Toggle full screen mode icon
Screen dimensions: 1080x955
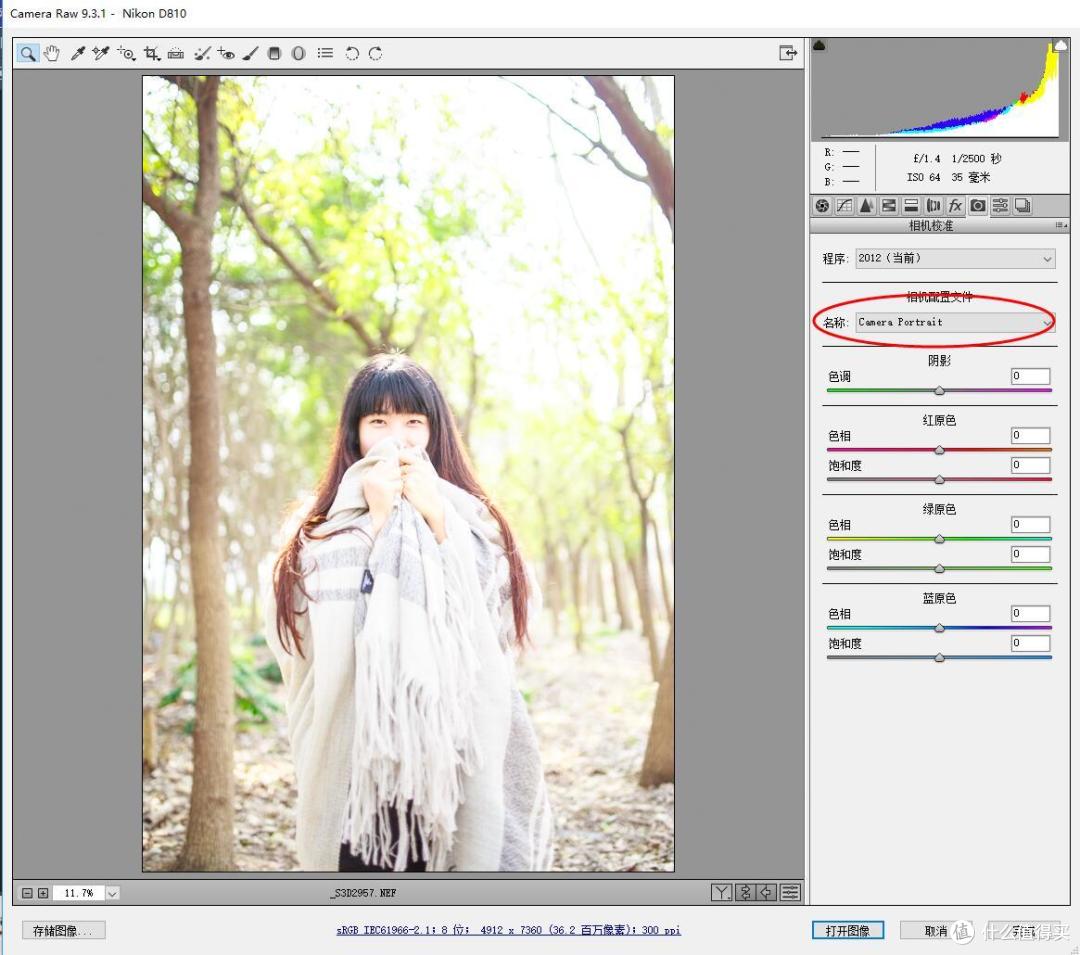tap(788, 53)
